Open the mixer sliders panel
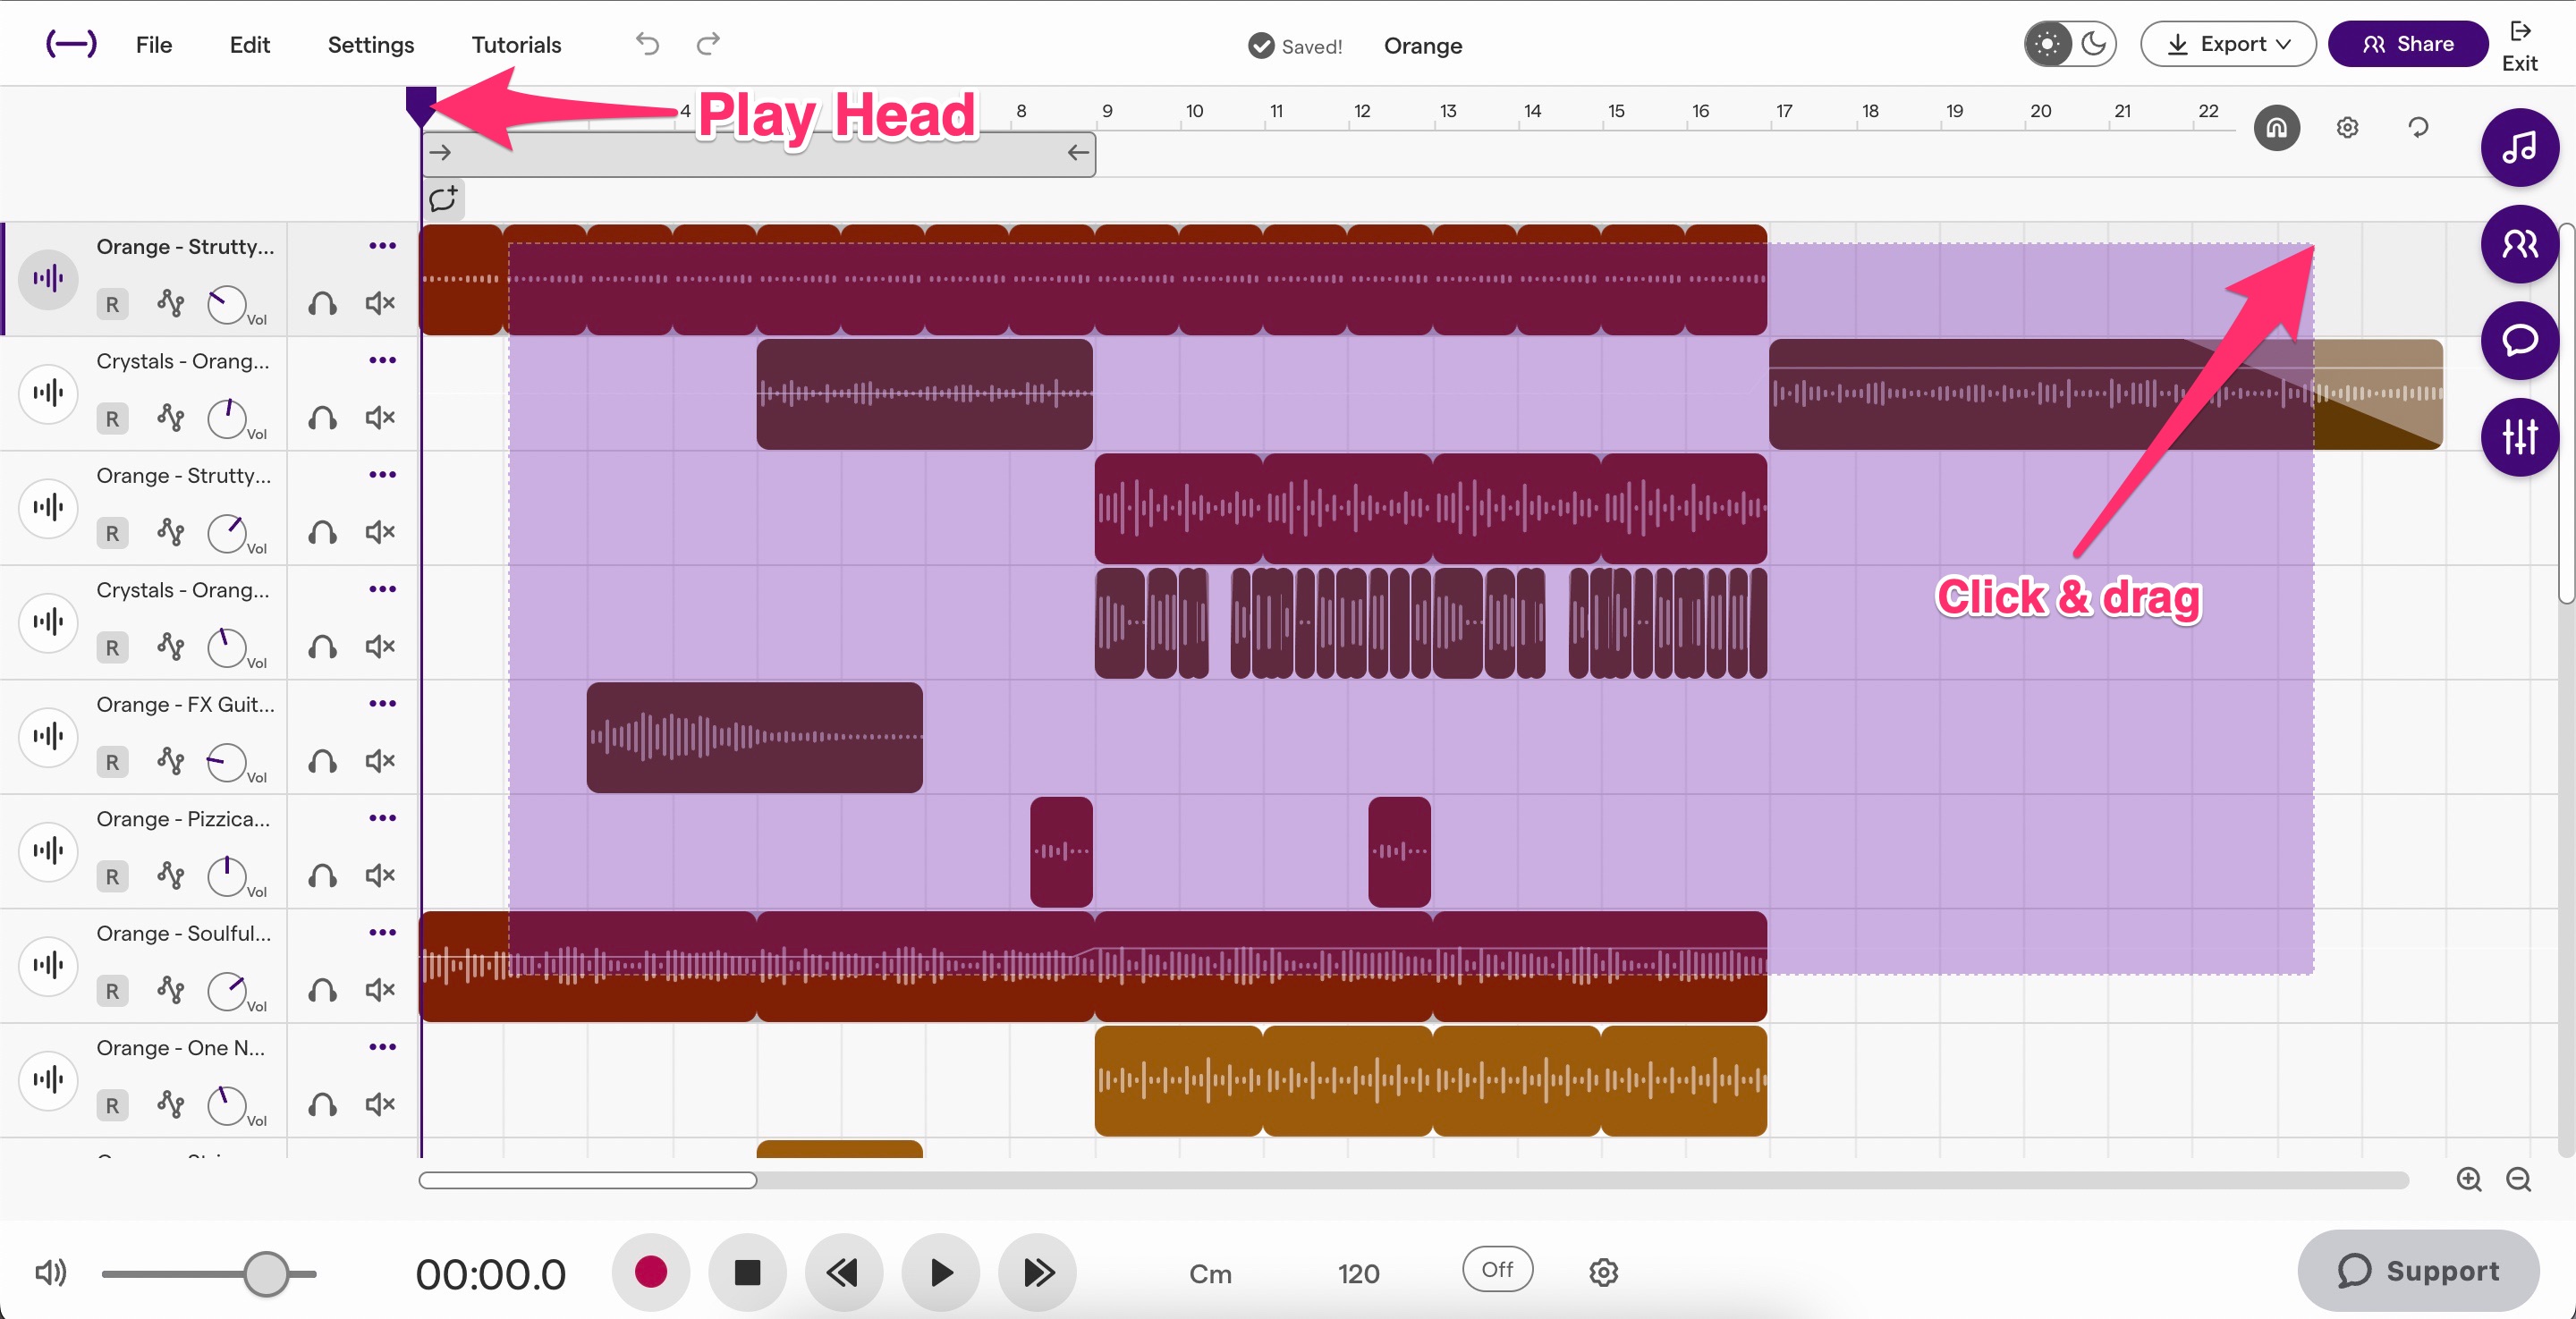Image resolution: width=2576 pixels, height=1319 pixels. point(2519,437)
